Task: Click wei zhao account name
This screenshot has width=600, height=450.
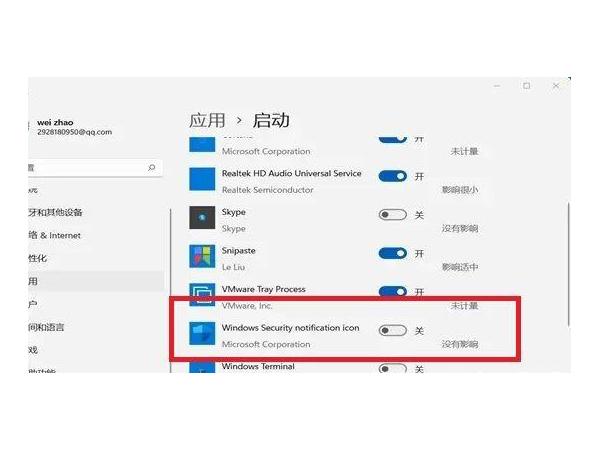Action: [55, 122]
